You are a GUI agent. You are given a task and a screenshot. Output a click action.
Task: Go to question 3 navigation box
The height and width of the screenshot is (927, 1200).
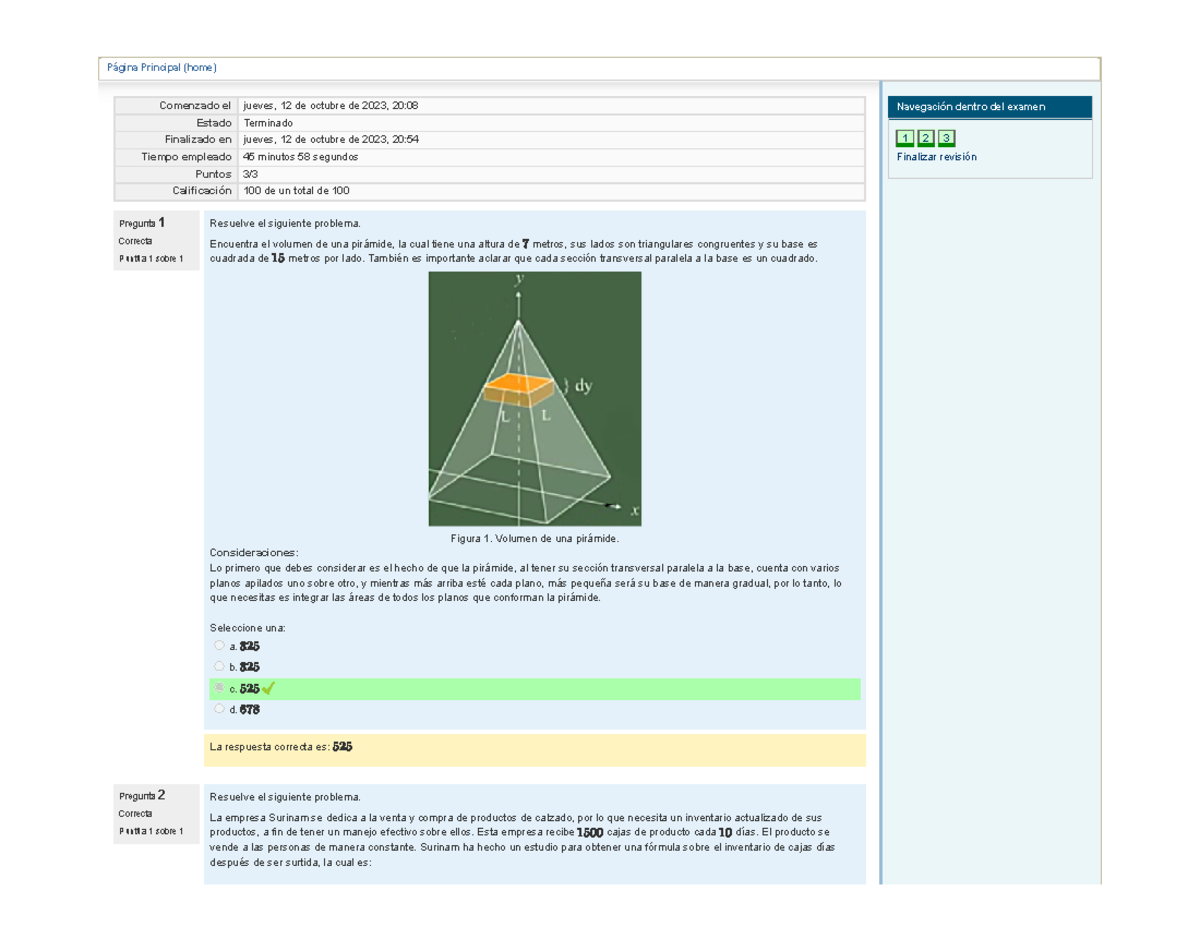point(947,138)
